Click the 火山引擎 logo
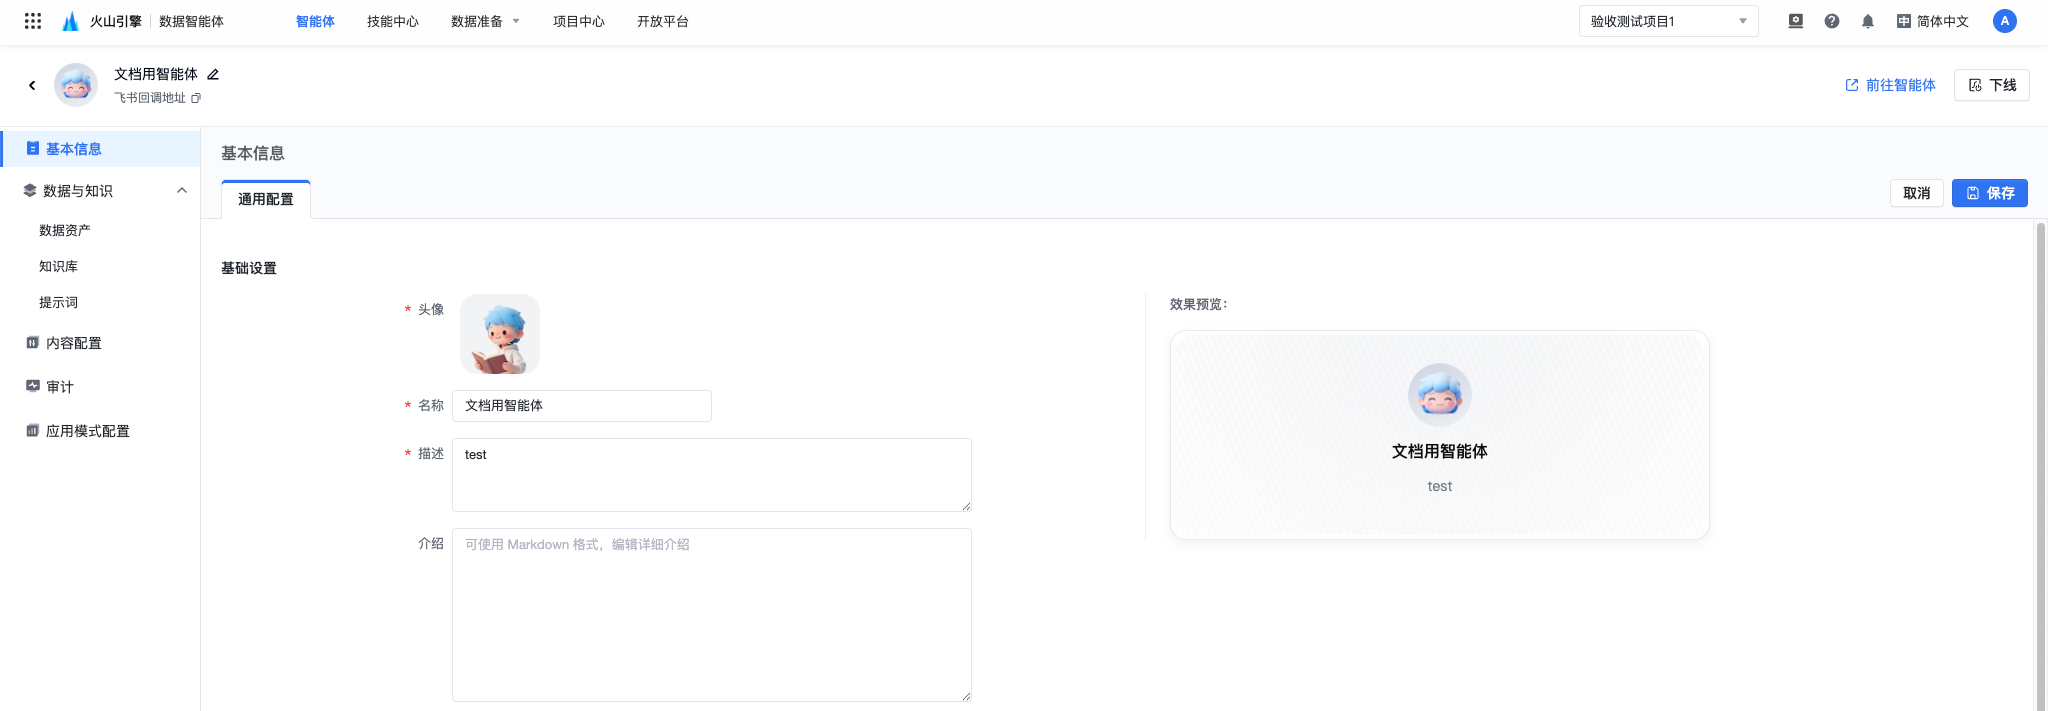This screenshot has width=2048, height=711. (x=101, y=21)
